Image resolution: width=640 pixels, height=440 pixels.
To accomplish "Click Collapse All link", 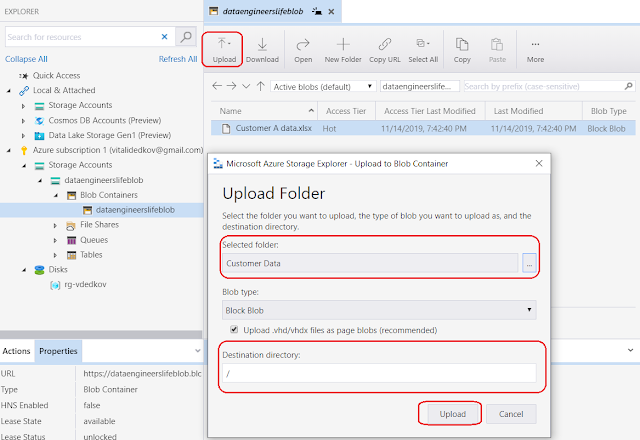I will pyautogui.click(x=26, y=59).
